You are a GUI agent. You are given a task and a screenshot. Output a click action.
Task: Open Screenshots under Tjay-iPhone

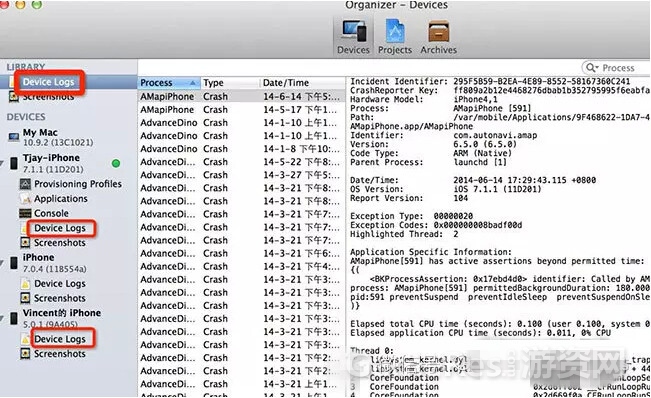pos(60,243)
